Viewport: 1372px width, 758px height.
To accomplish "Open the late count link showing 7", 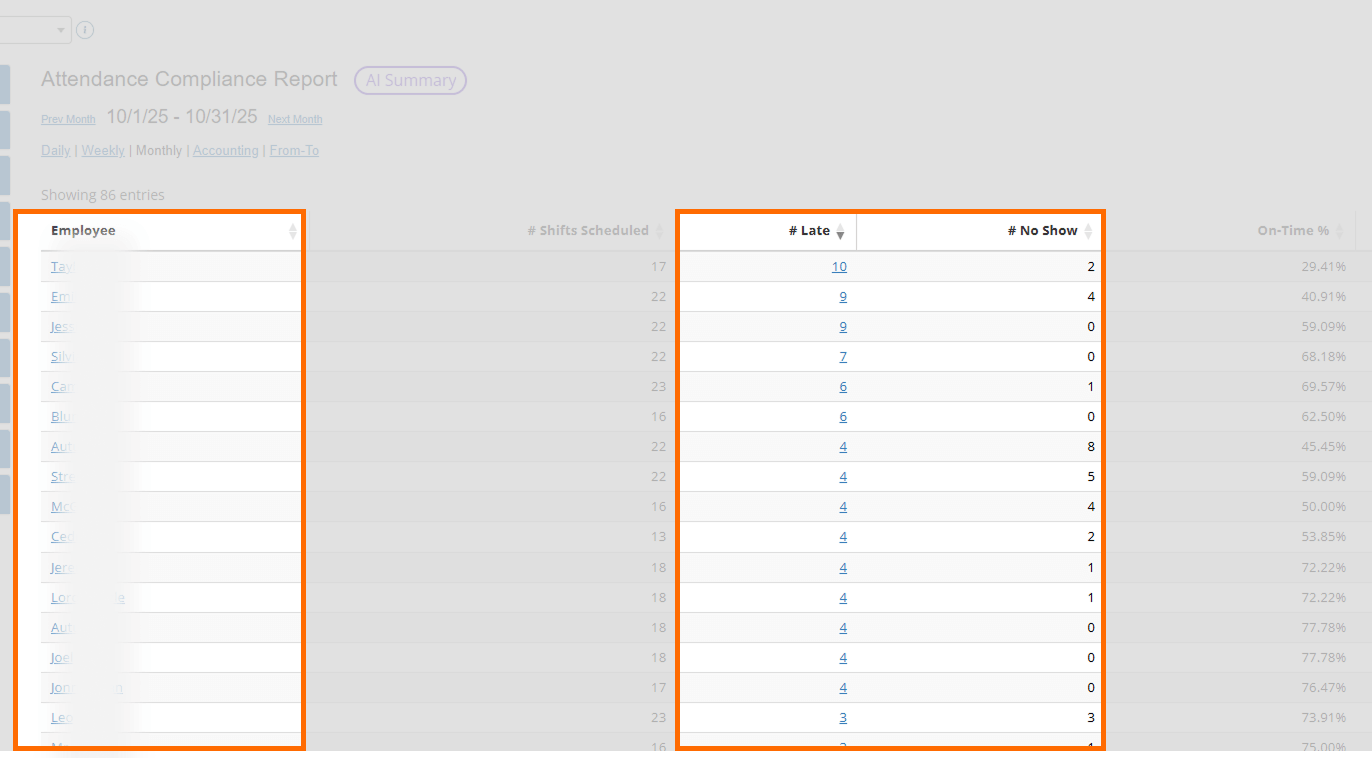I will (x=843, y=357).
